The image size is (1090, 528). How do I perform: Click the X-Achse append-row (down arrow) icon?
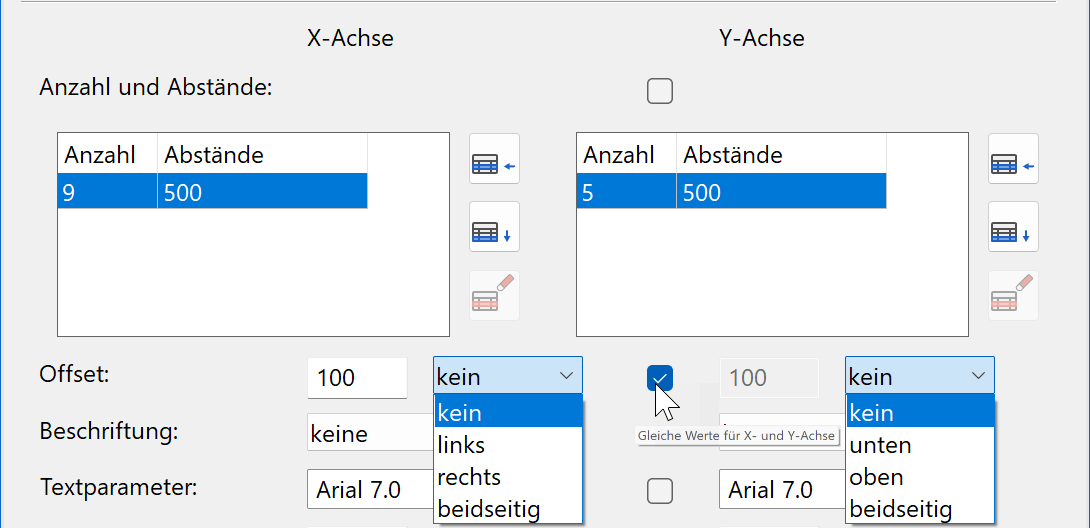click(494, 228)
